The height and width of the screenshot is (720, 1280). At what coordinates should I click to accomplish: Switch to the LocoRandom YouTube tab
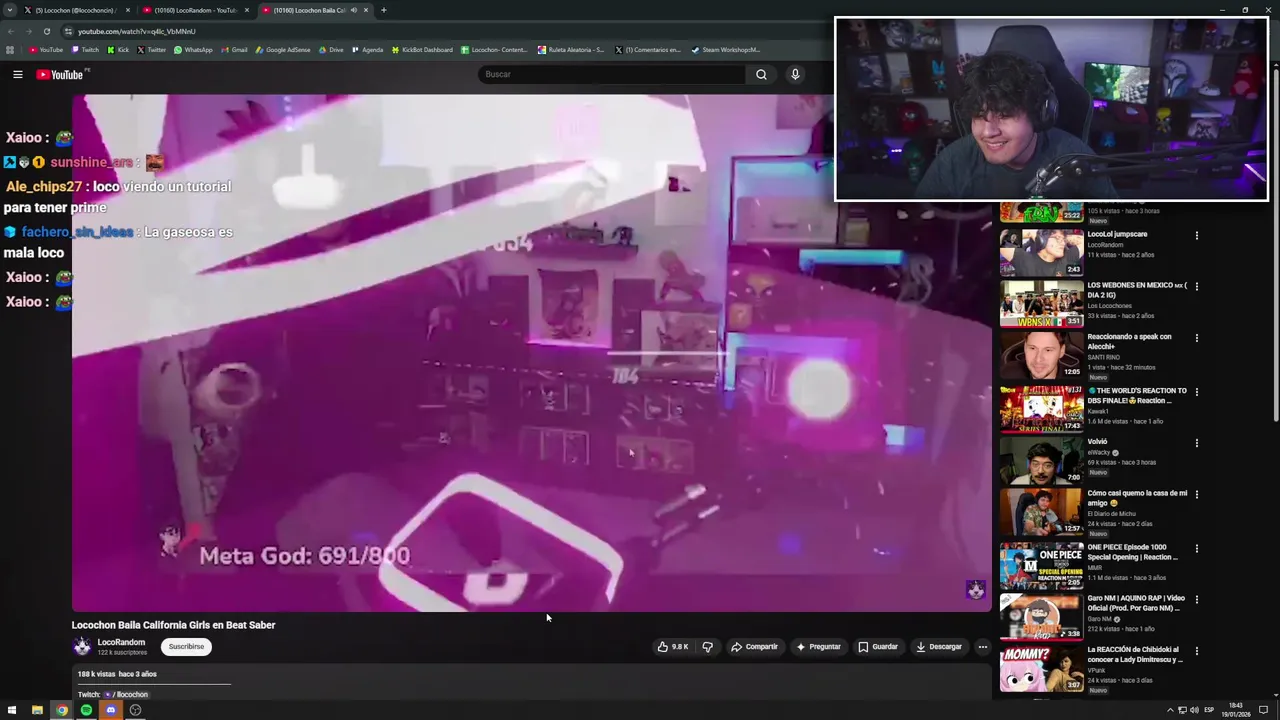195,10
